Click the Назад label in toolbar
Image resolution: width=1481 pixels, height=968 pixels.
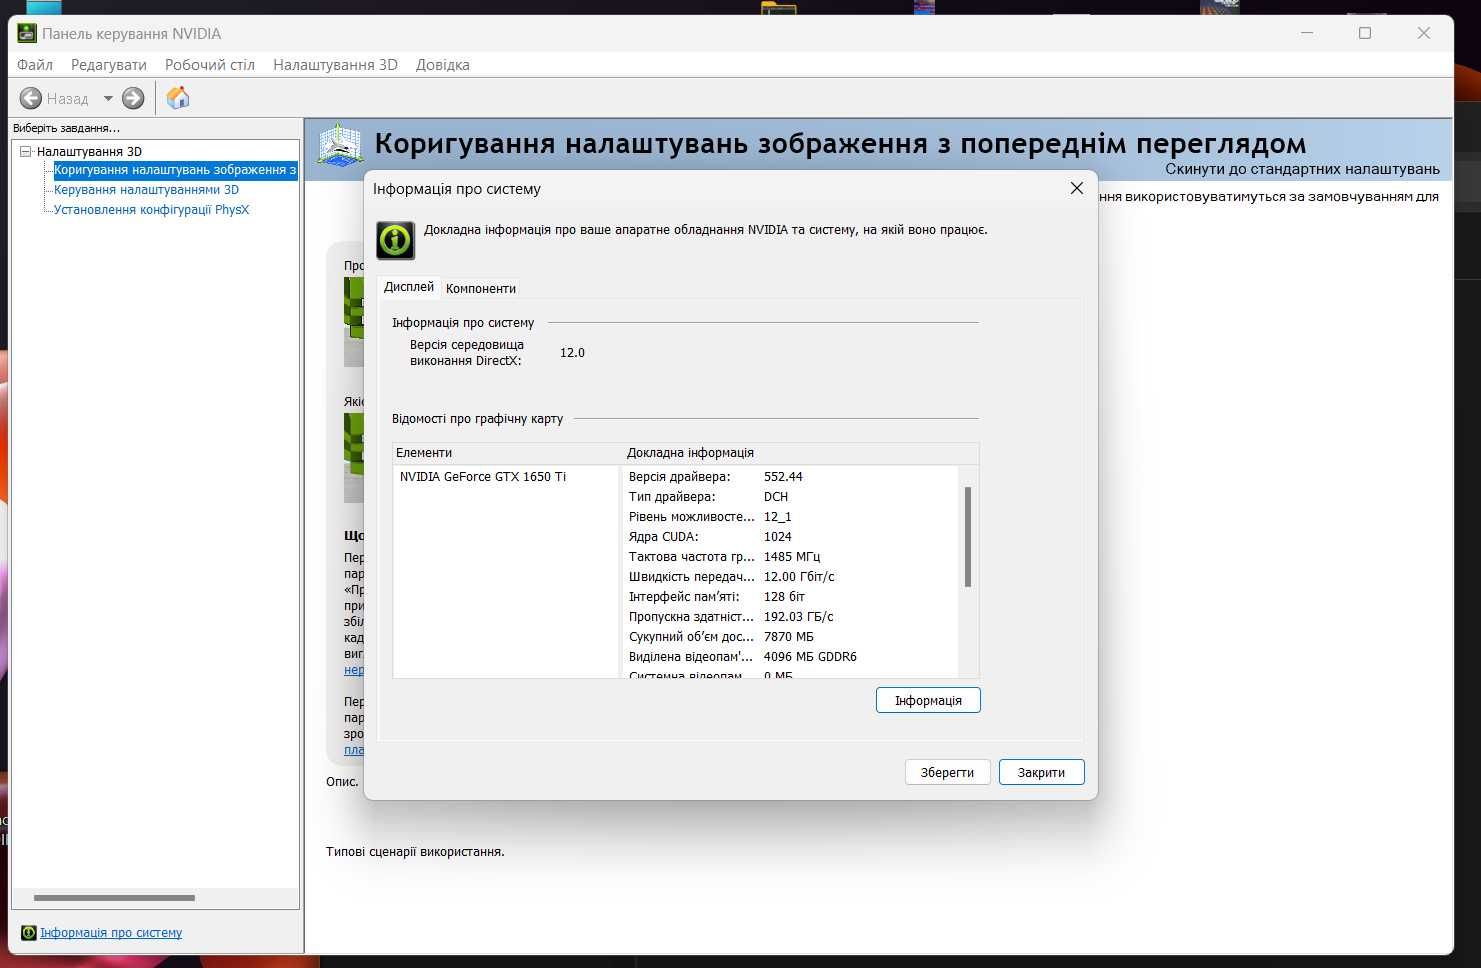pos(67,99)
